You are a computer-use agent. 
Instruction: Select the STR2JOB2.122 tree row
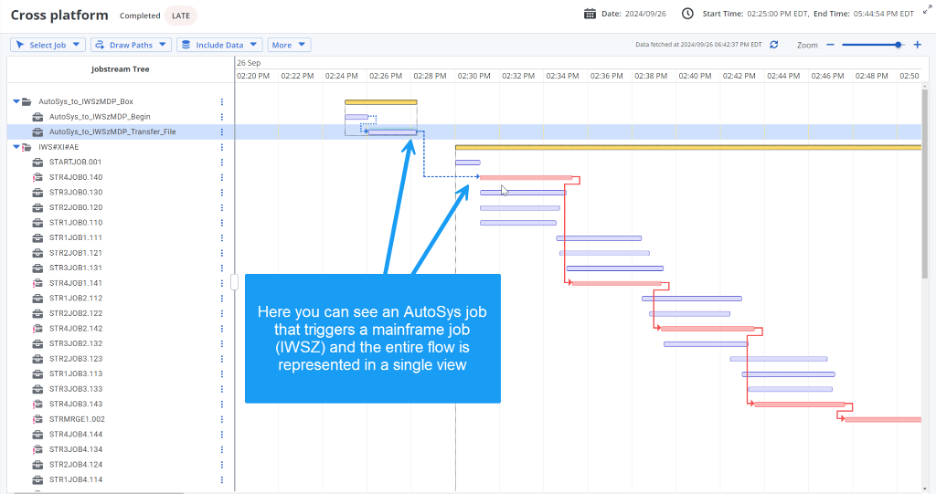(121, 313)
